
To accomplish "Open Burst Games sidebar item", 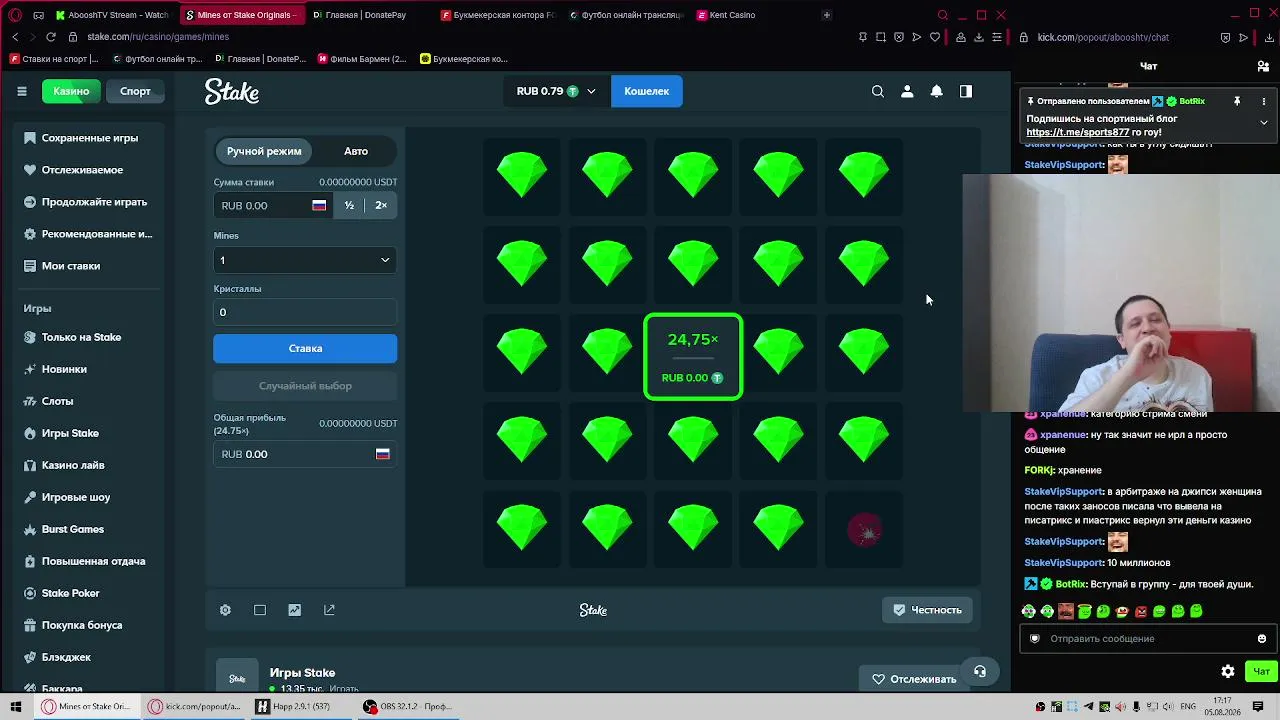I will (x=72, y=529).
